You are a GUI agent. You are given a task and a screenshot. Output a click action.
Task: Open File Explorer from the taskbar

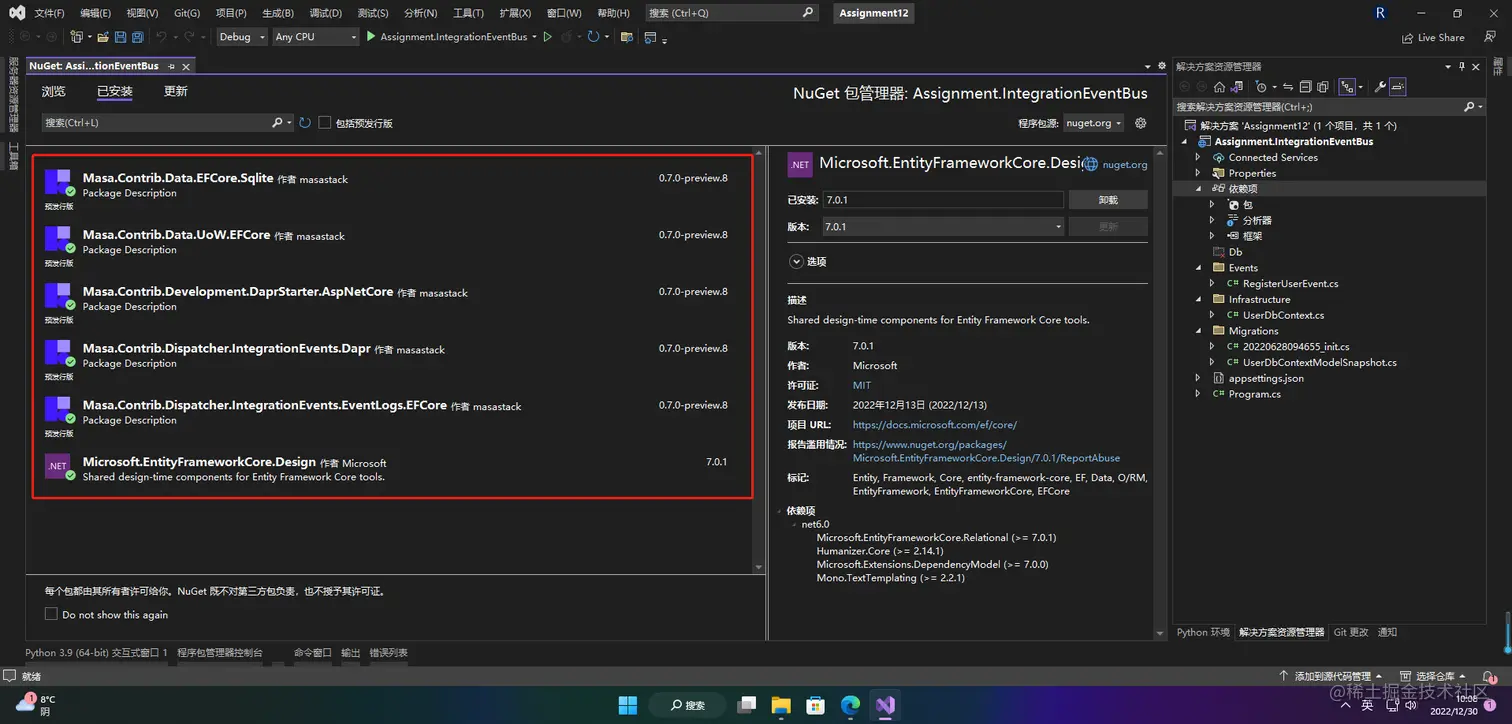(781, 705)
